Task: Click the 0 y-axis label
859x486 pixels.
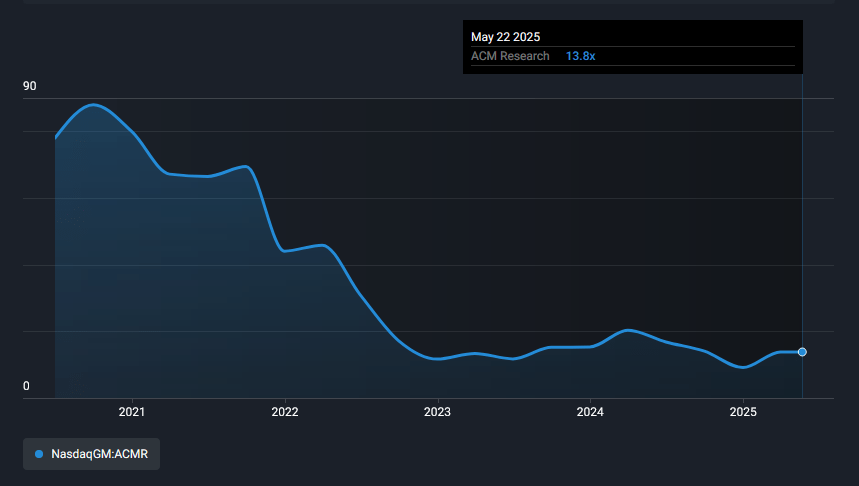Action: coord(26,386)
